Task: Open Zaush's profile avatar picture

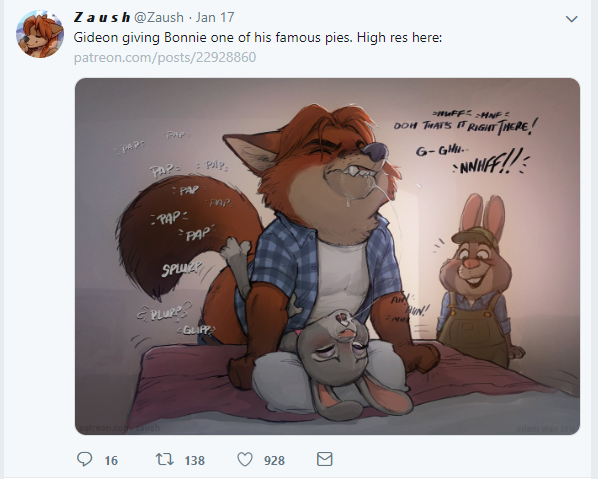Action: 40,34
